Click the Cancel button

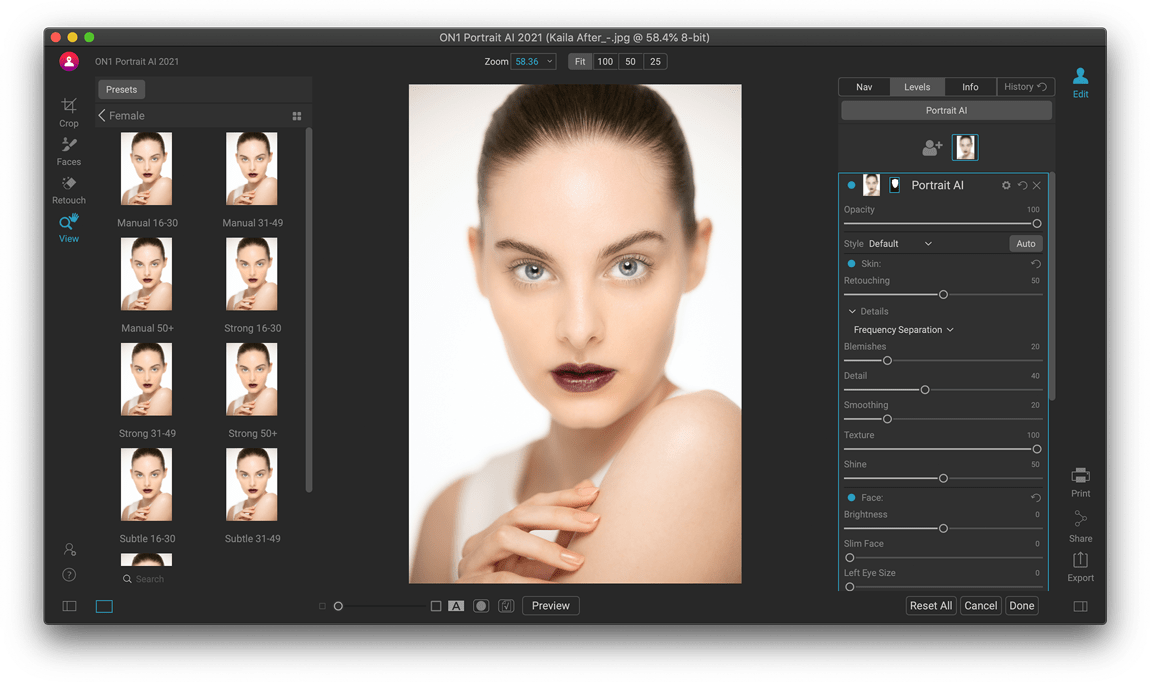point(981,606)
